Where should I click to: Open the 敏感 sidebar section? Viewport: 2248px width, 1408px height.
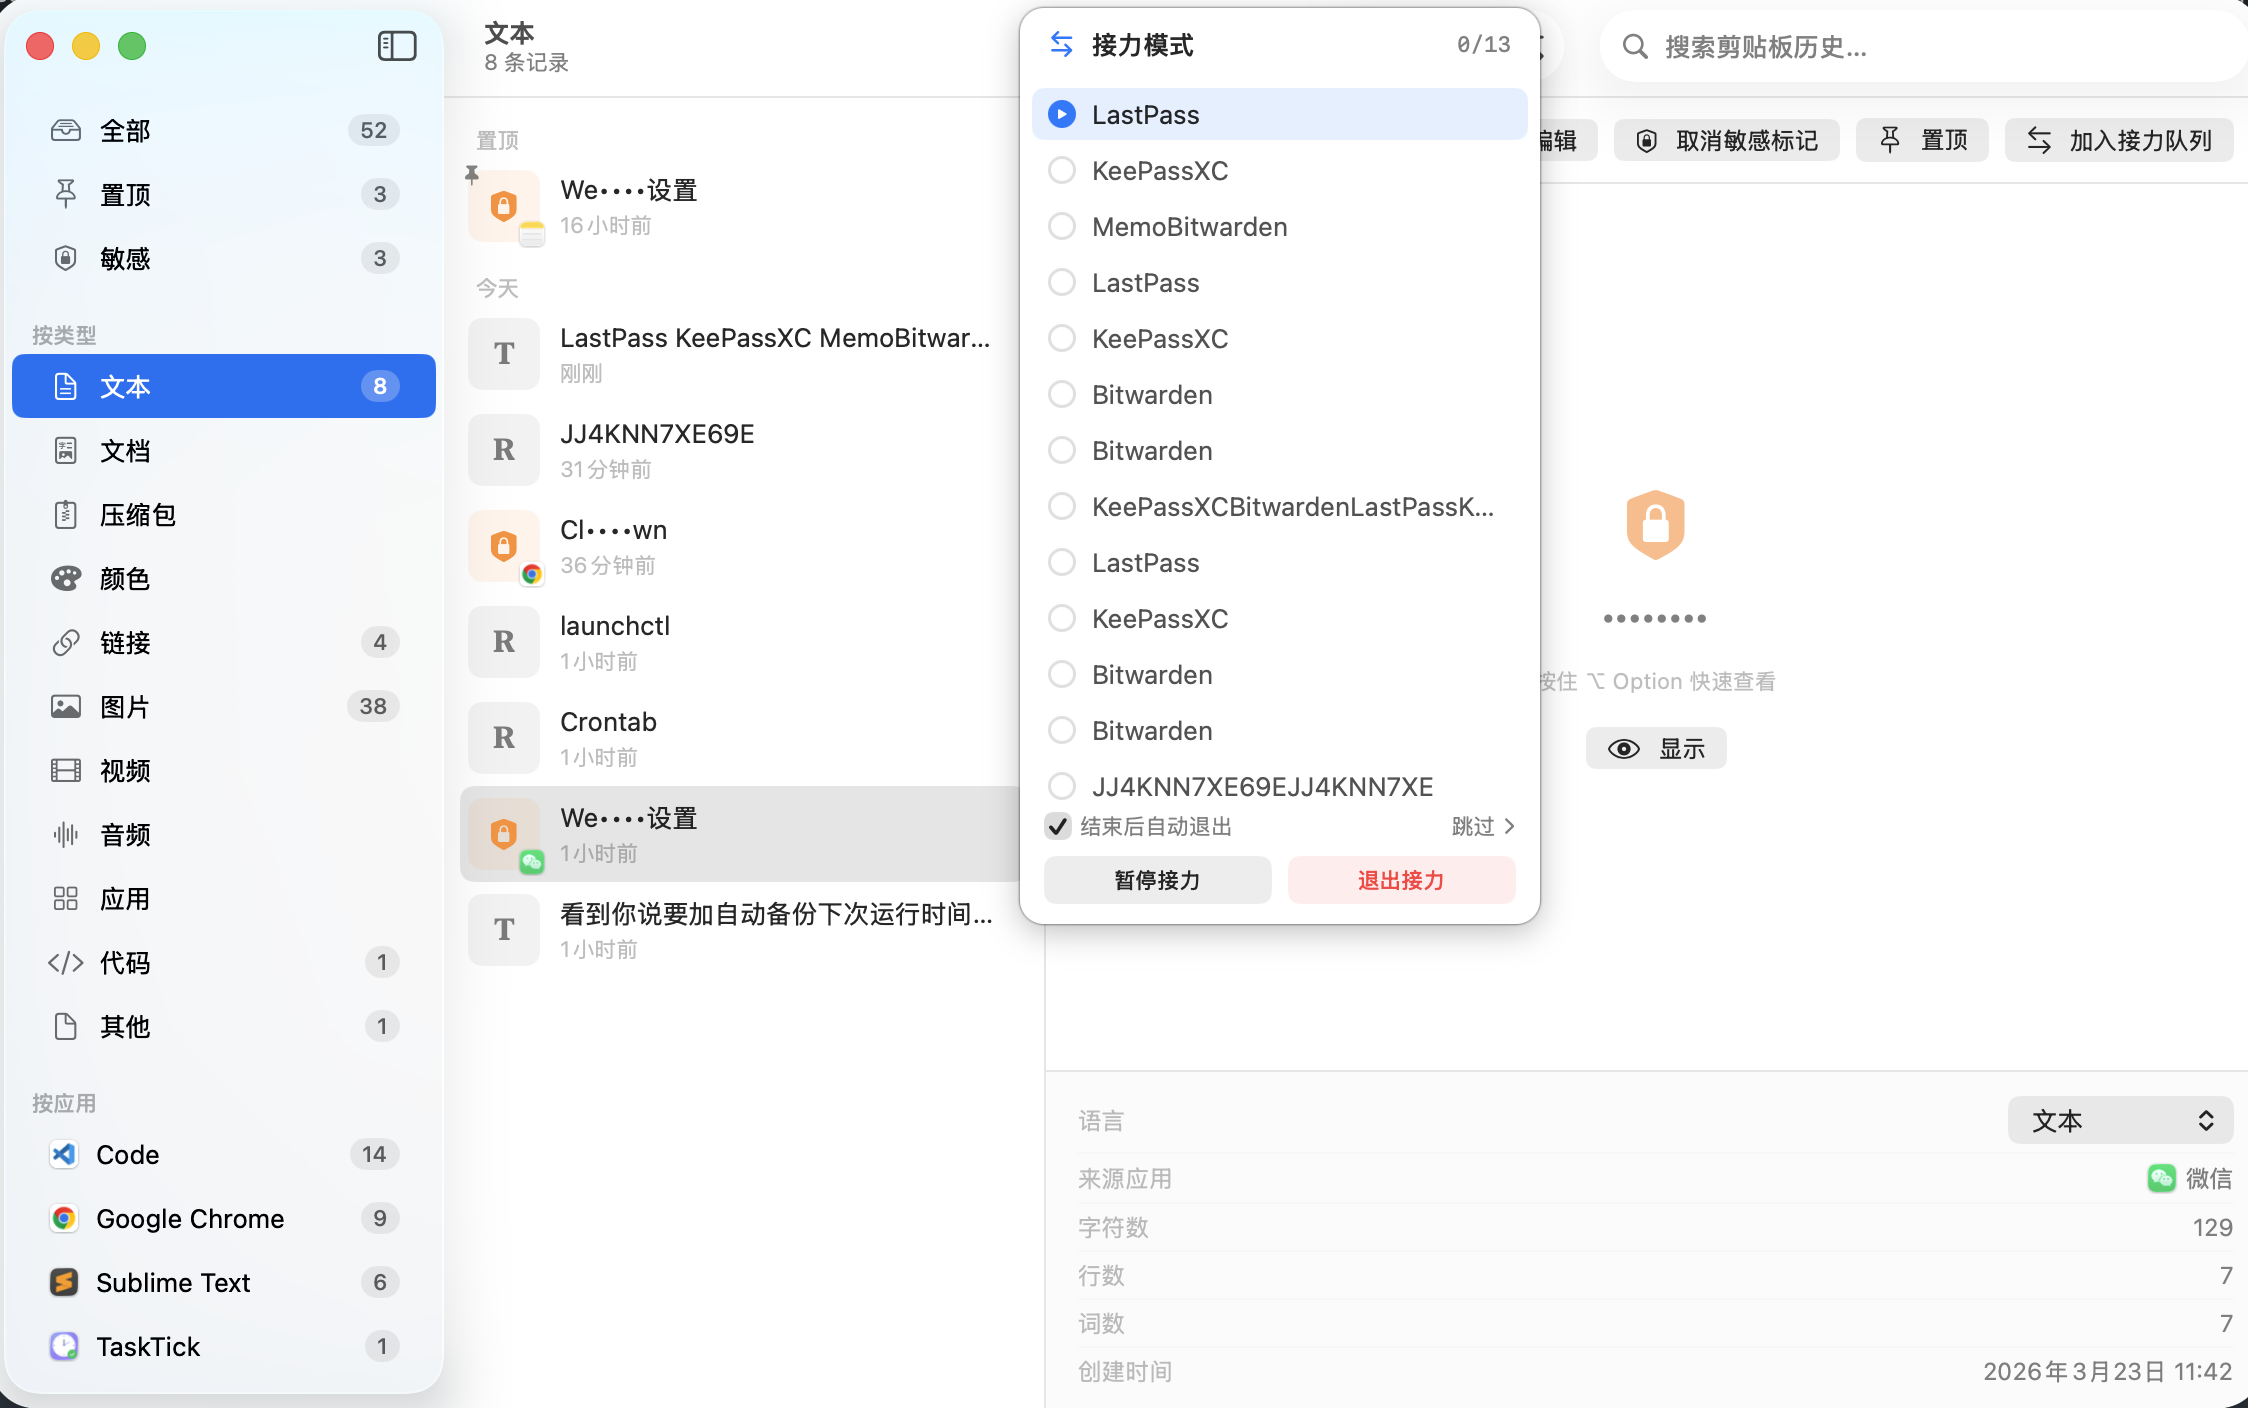click(x=124, y=259)
